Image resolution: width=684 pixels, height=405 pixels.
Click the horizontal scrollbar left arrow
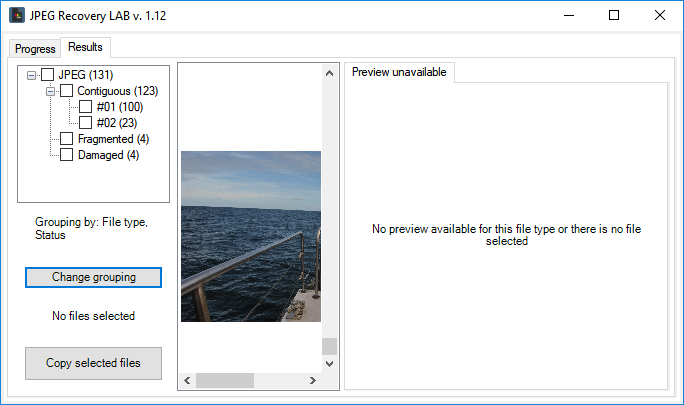click(185, 381)
